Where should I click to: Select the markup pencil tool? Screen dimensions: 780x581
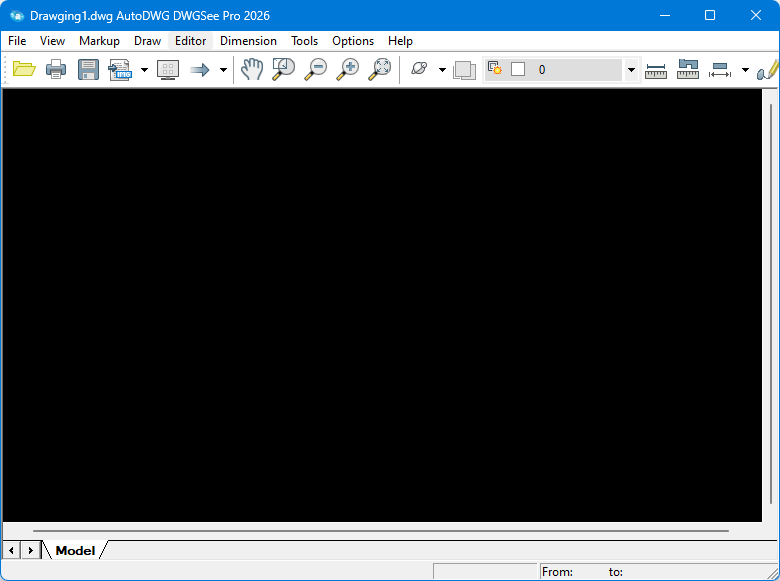coord(768,69)
